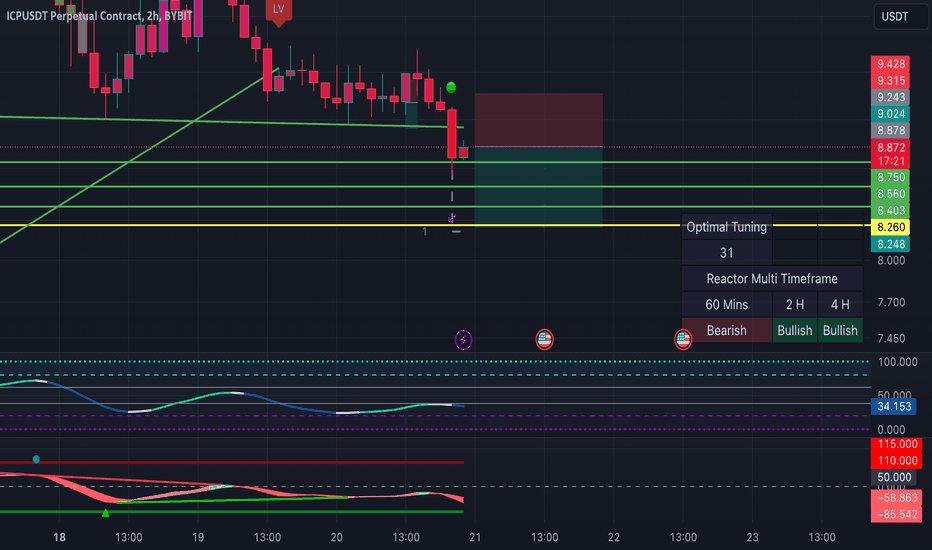Click the Bearish status cell
The image size is (932, 550).
(x=726, y=331)
